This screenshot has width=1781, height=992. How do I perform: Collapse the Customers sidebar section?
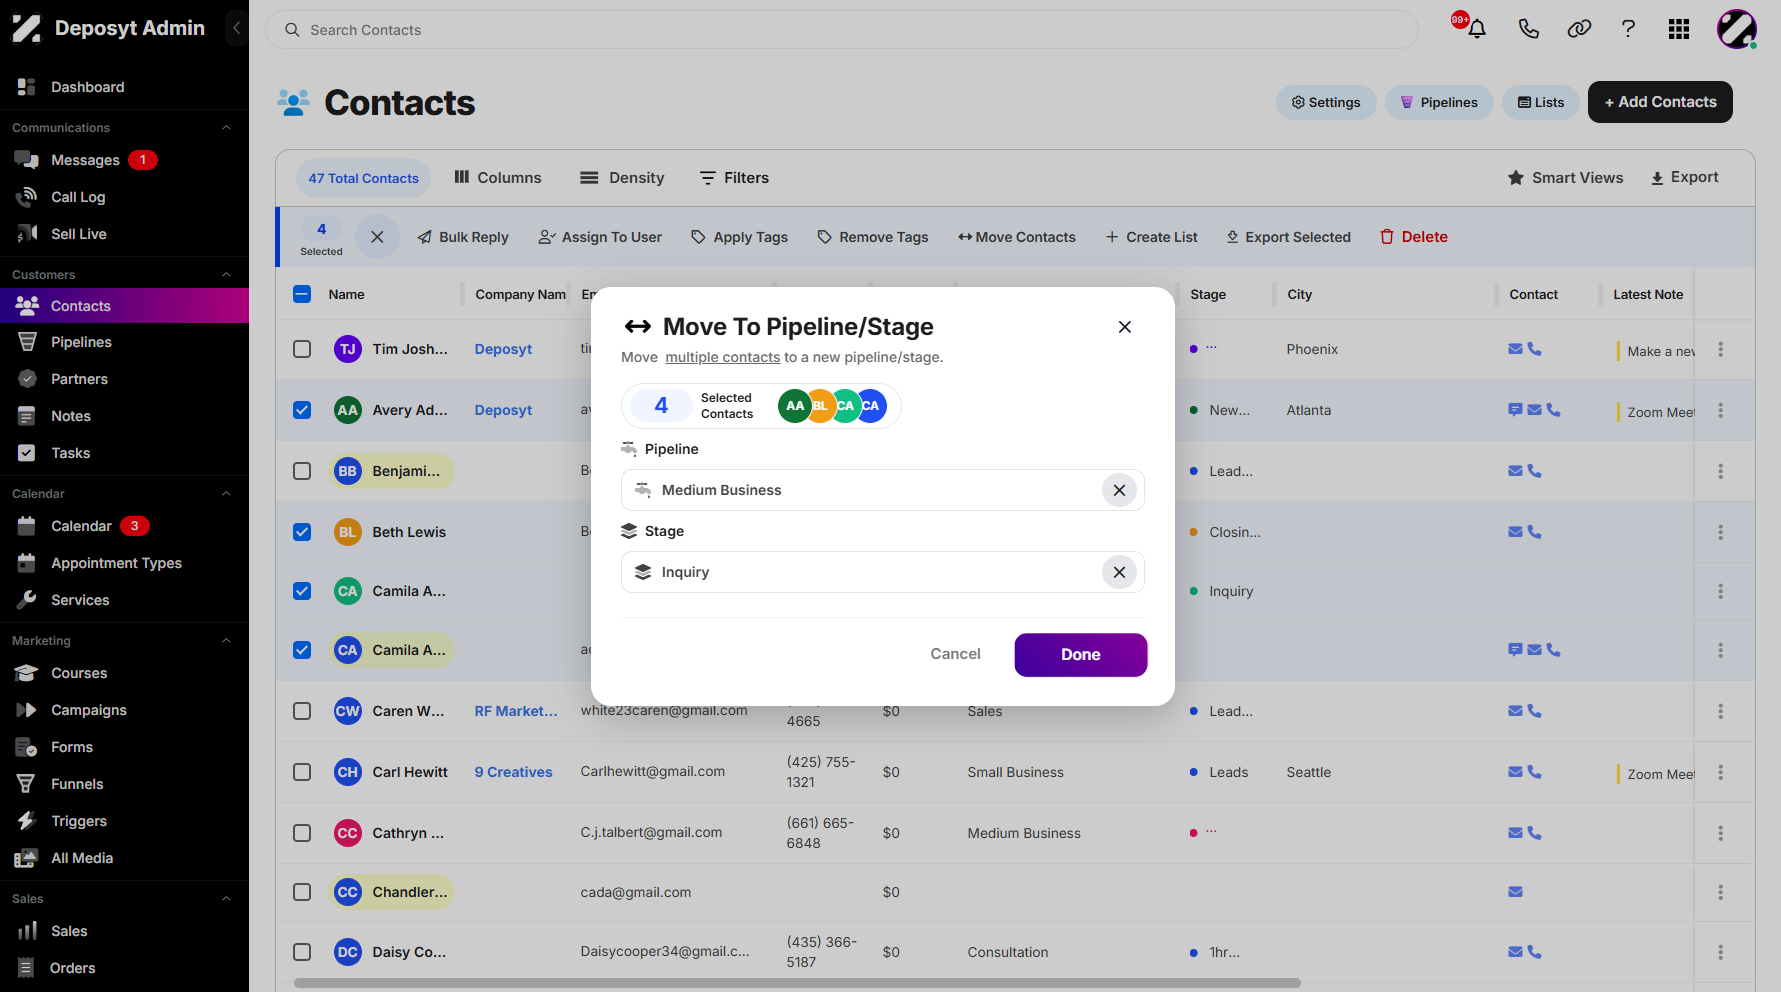(226, 275)
